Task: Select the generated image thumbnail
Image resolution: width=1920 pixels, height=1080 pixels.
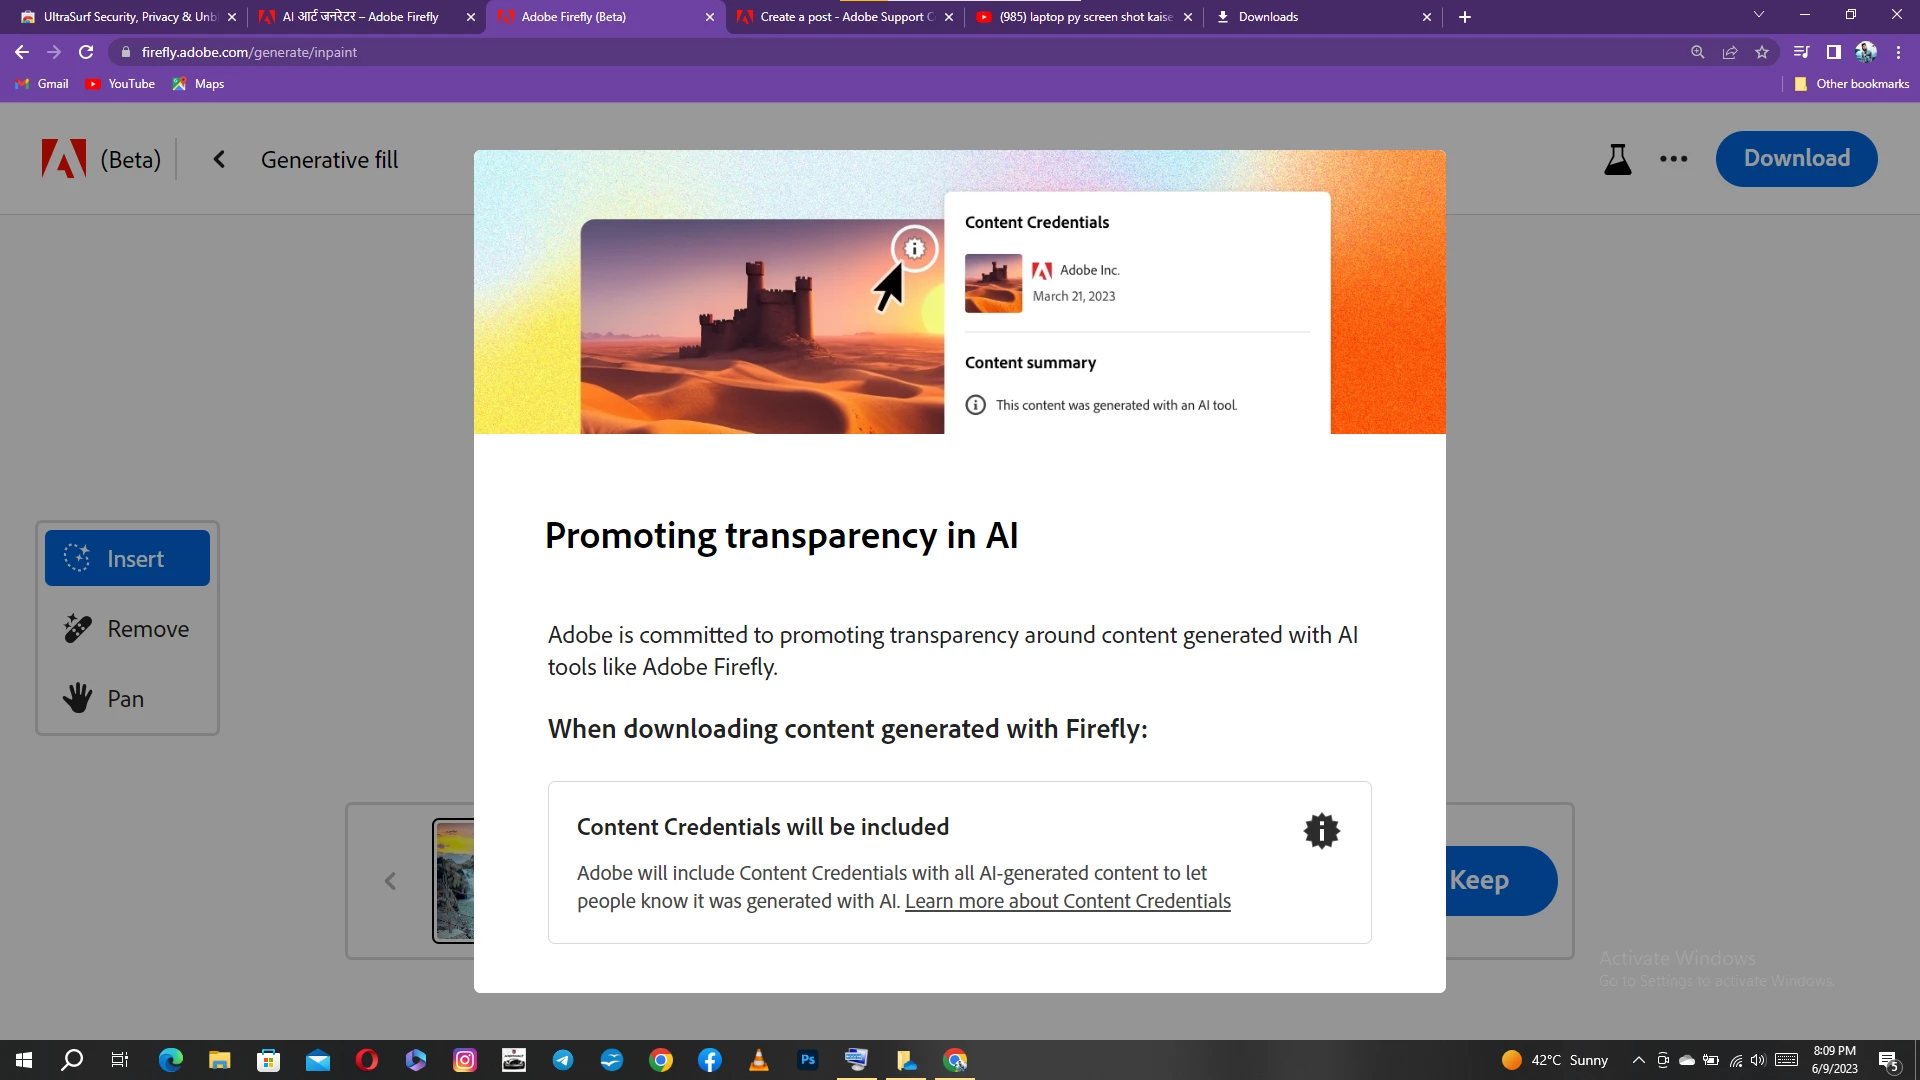Action: point(454,881)
